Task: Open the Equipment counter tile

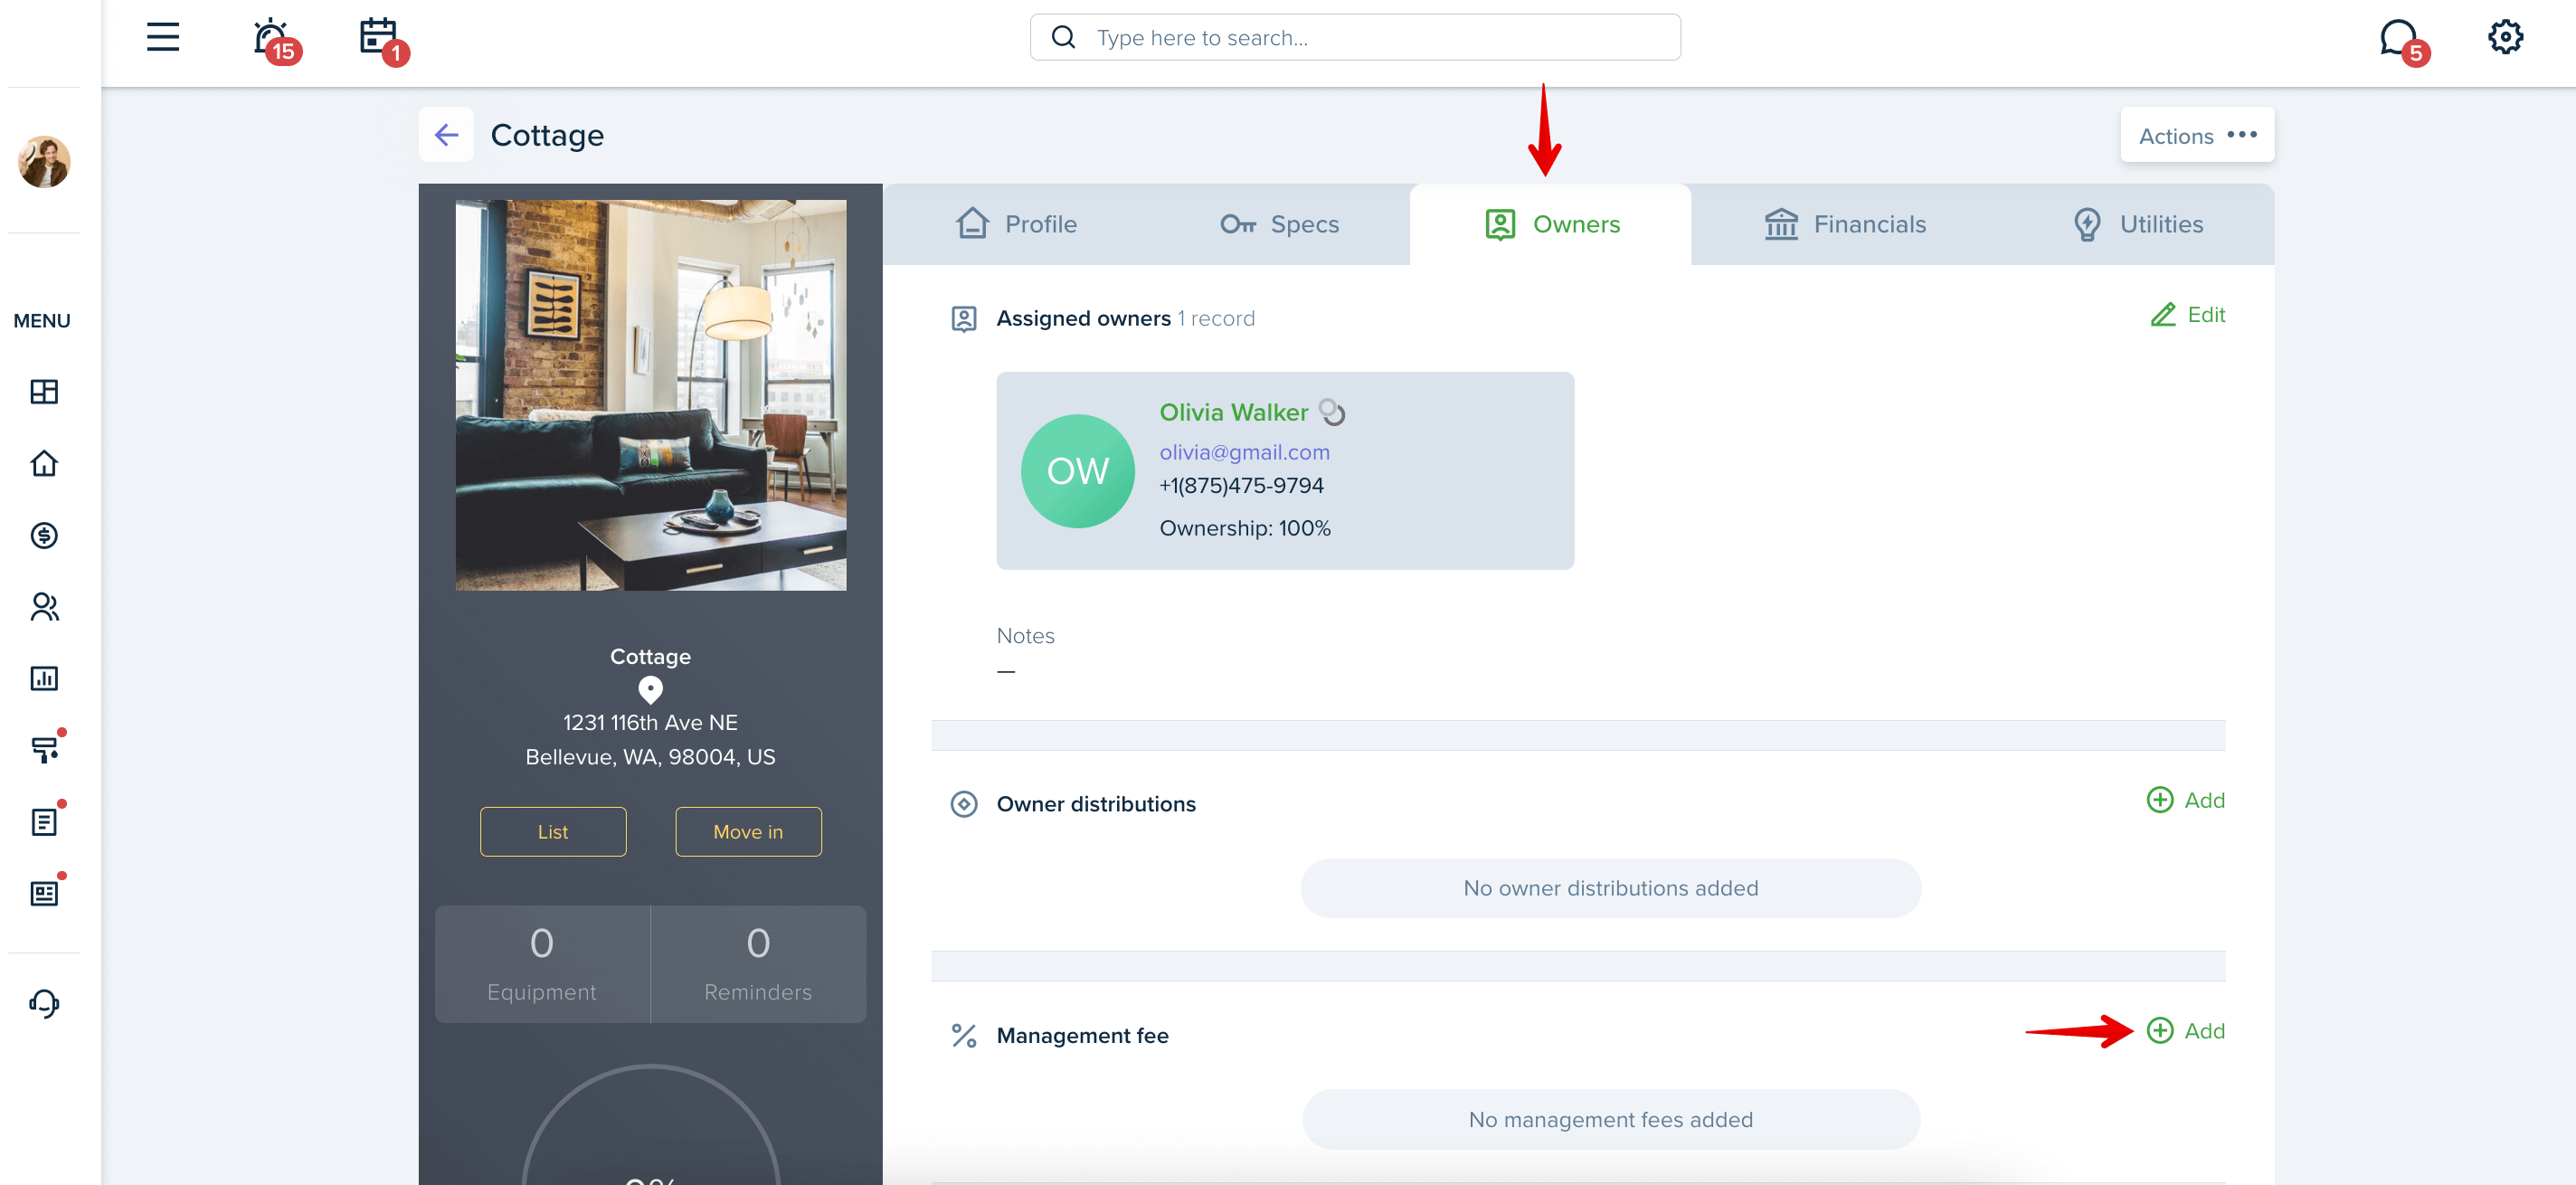Action: point(542,964)
